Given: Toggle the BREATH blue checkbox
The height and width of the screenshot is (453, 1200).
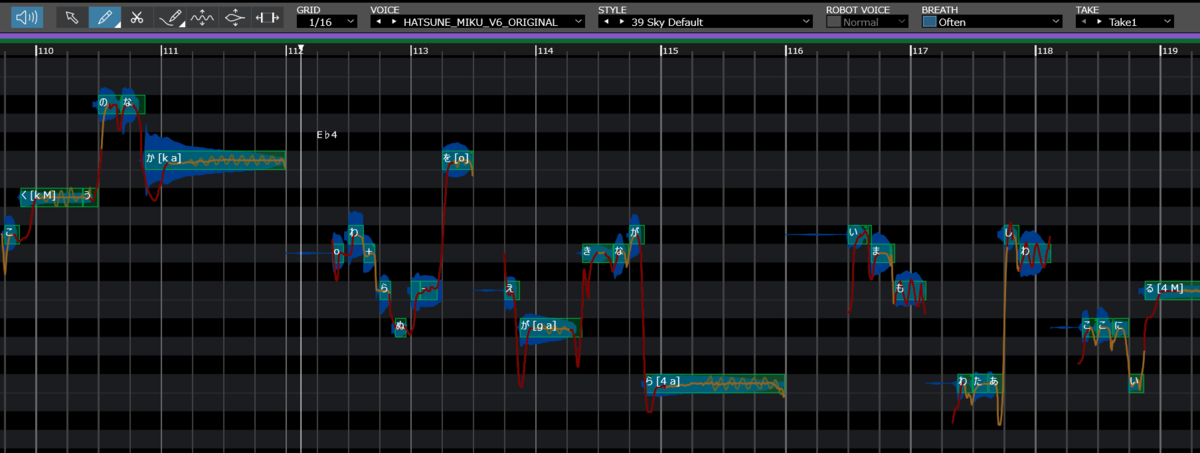Looking at the screenshot, I should coord(929,21).
